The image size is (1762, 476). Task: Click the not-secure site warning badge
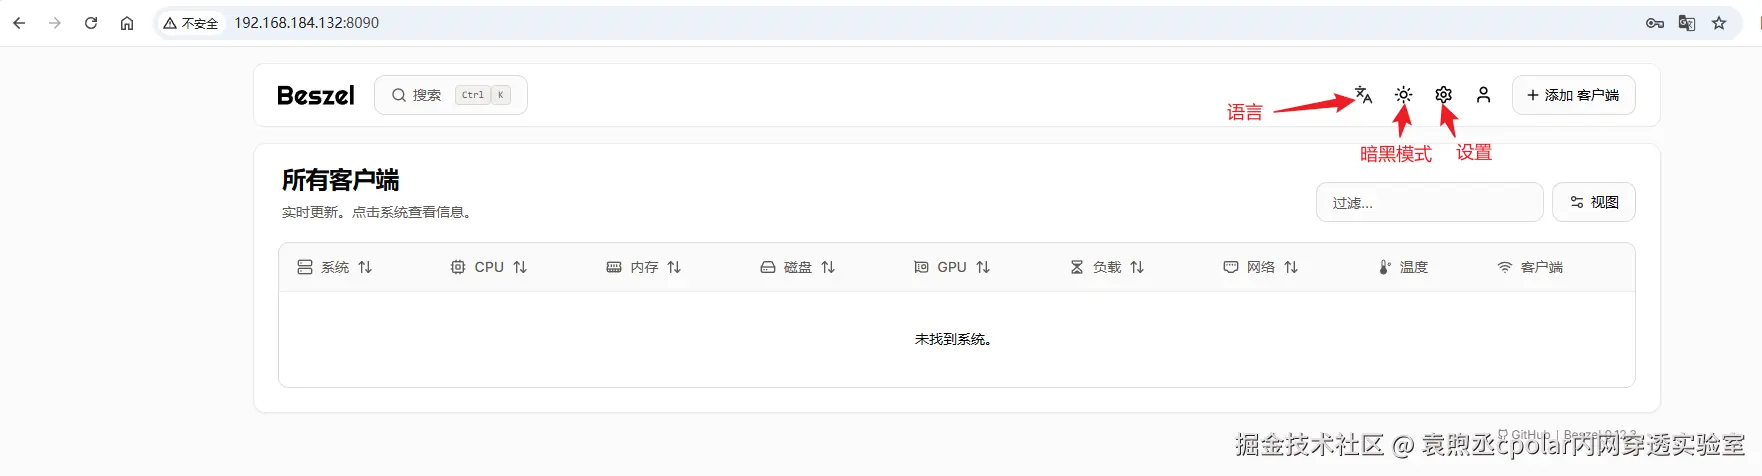click(x=191, y=23)
